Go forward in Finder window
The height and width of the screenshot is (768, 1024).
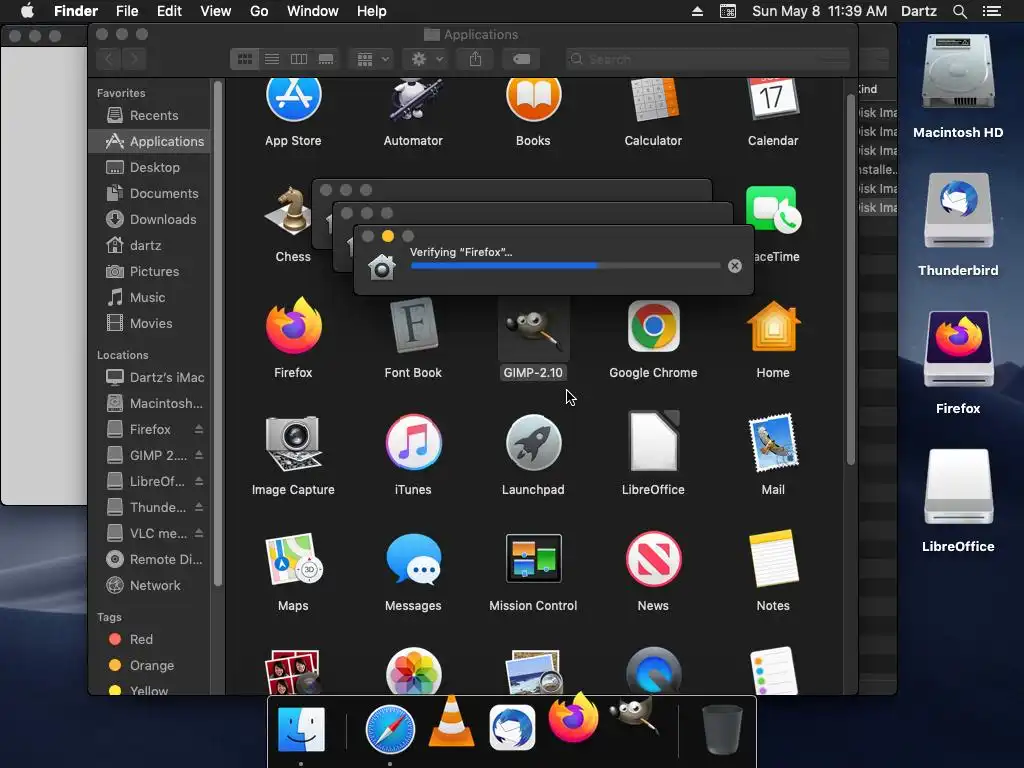pyautogui.click(x=134, y=59)
